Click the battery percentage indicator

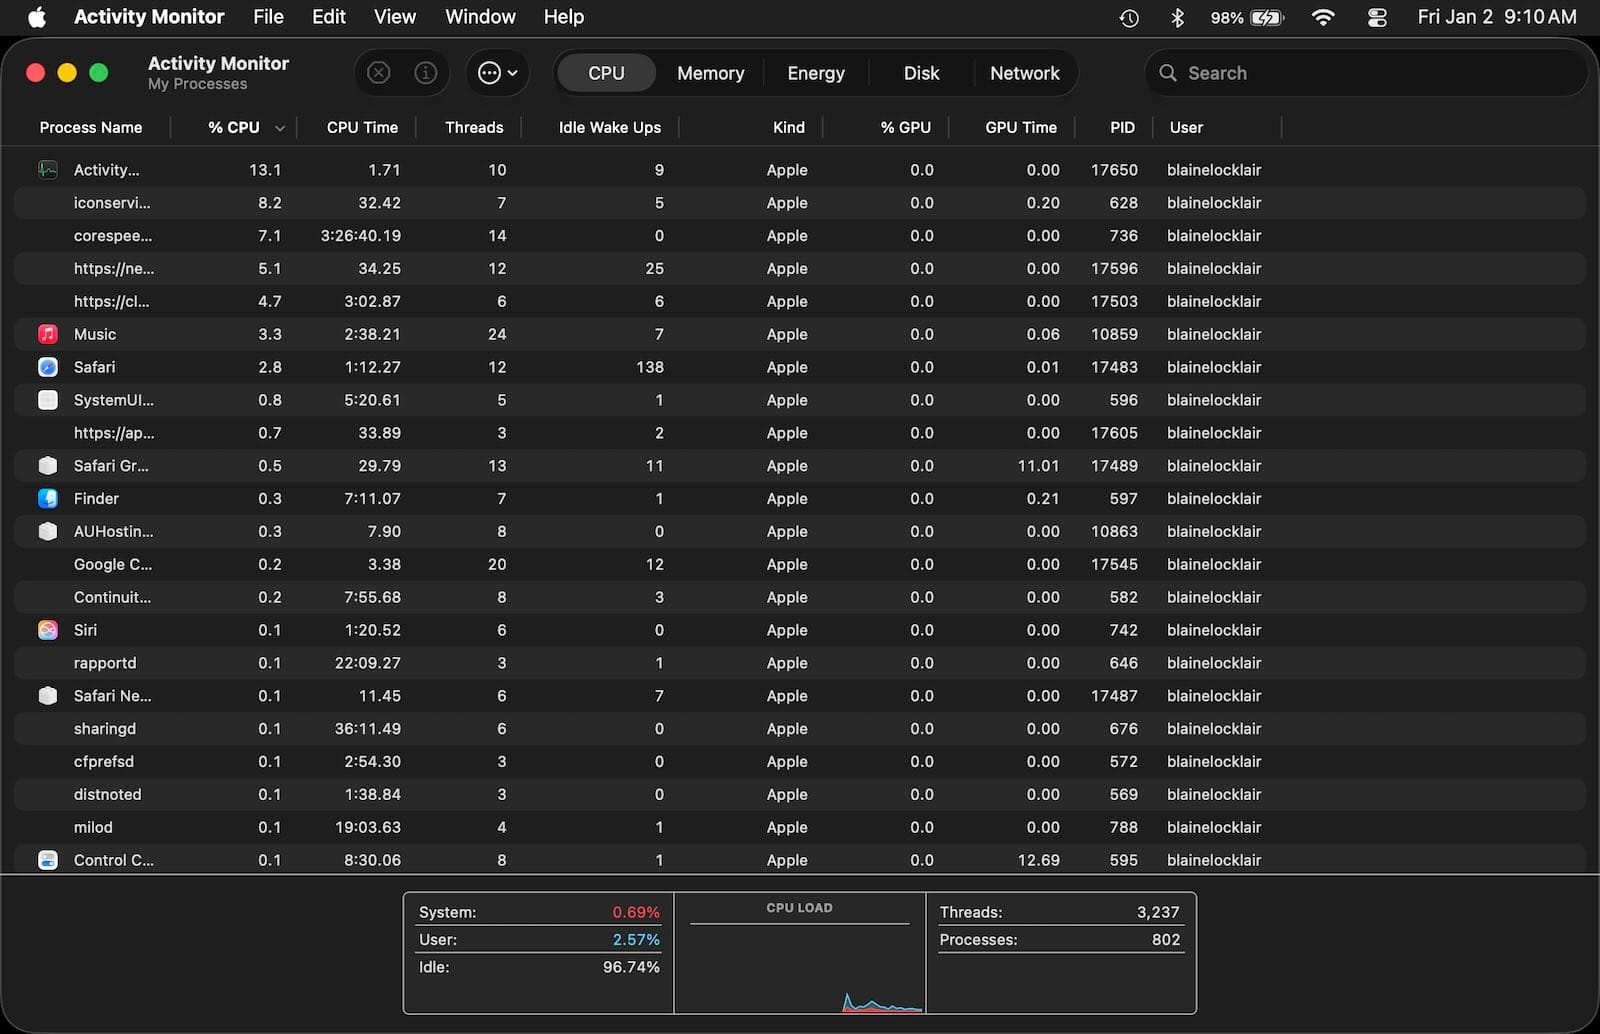(1226, 17)
